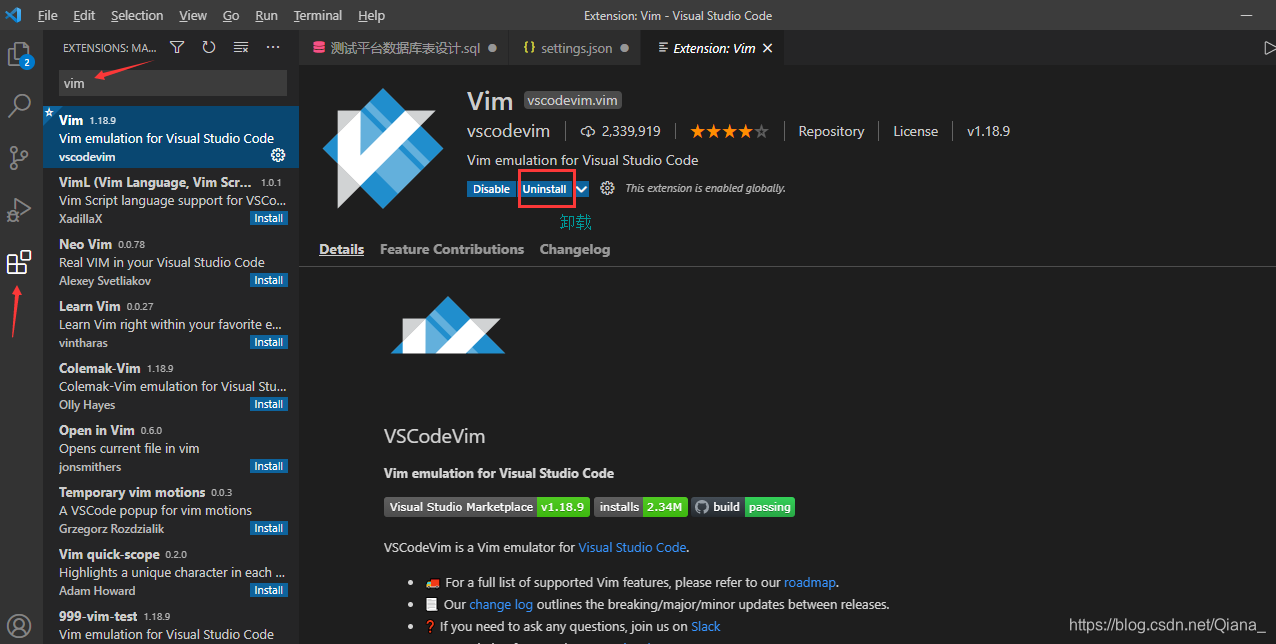This screenshot has height=644, width=1276.
Task: Install the Open in Vim extension
Action: (x=269, y=466)
